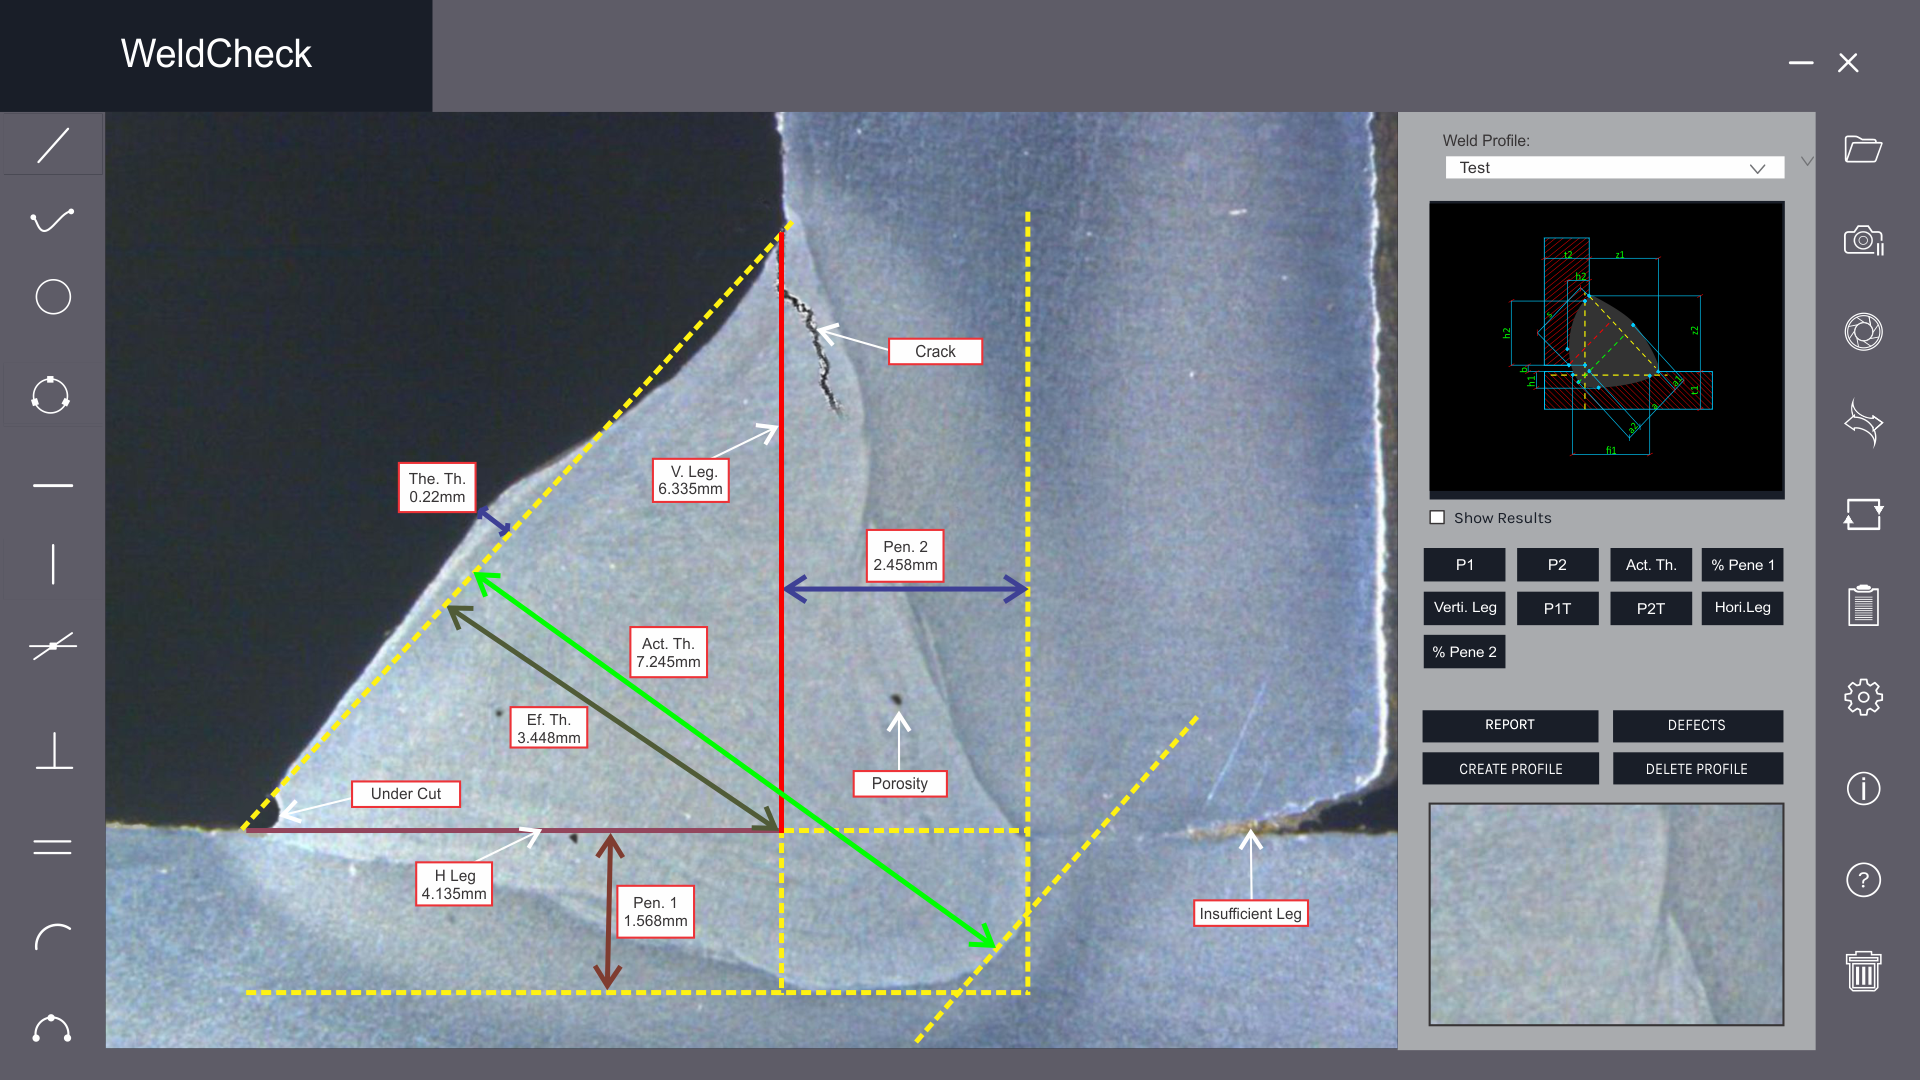Click CREATE PROFILE button
Screen dimensions: 1920x1080
pyautogui.click(x=1510, y=769)
